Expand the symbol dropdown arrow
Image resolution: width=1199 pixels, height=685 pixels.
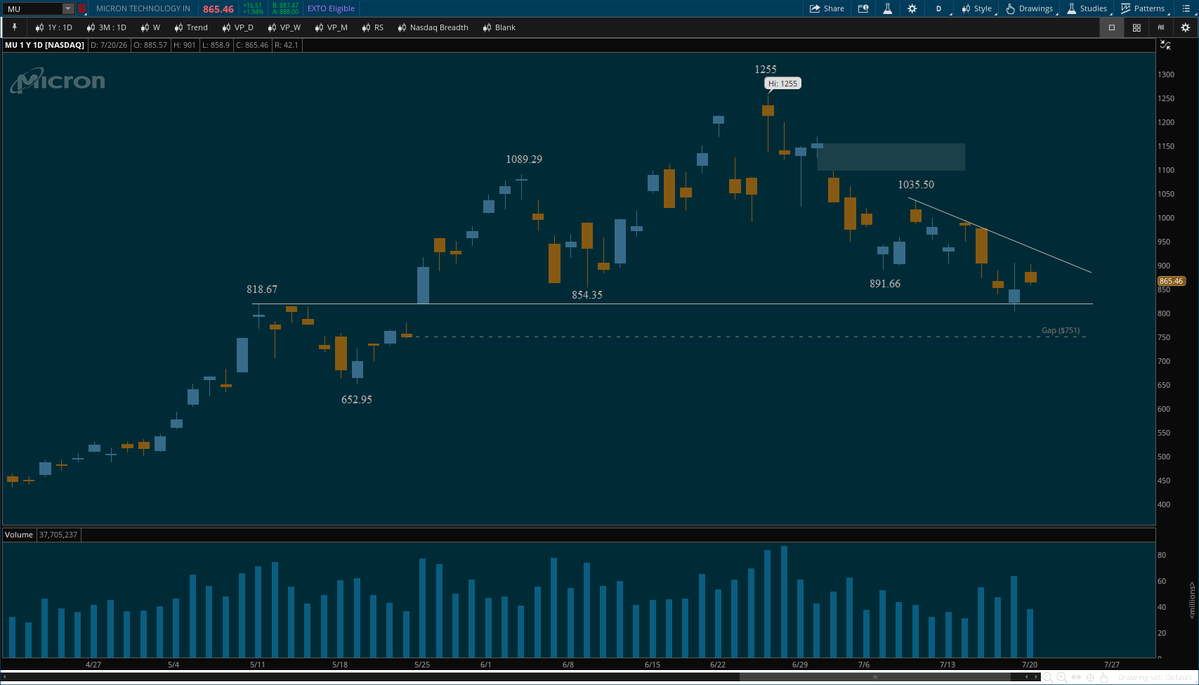[68, 8]
